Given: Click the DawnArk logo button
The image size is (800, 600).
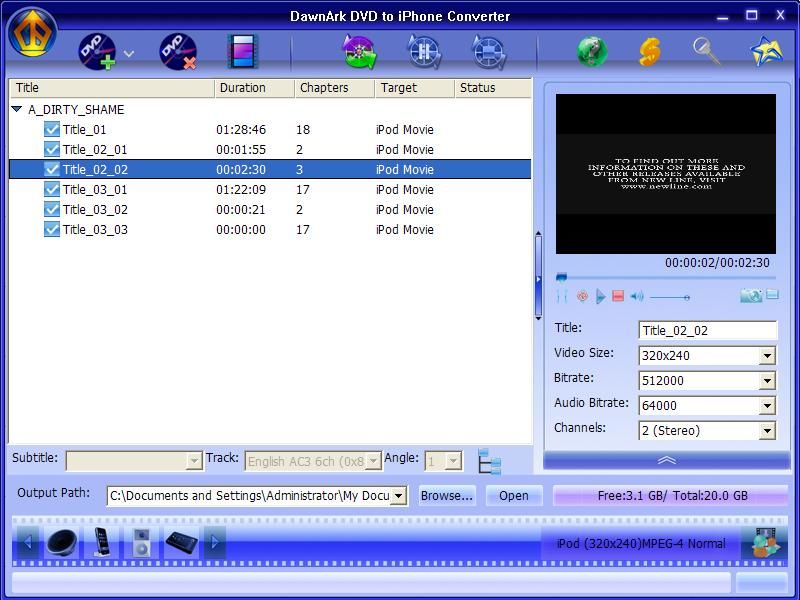Looking at the screenshot, I should click(x=32, y=32).
